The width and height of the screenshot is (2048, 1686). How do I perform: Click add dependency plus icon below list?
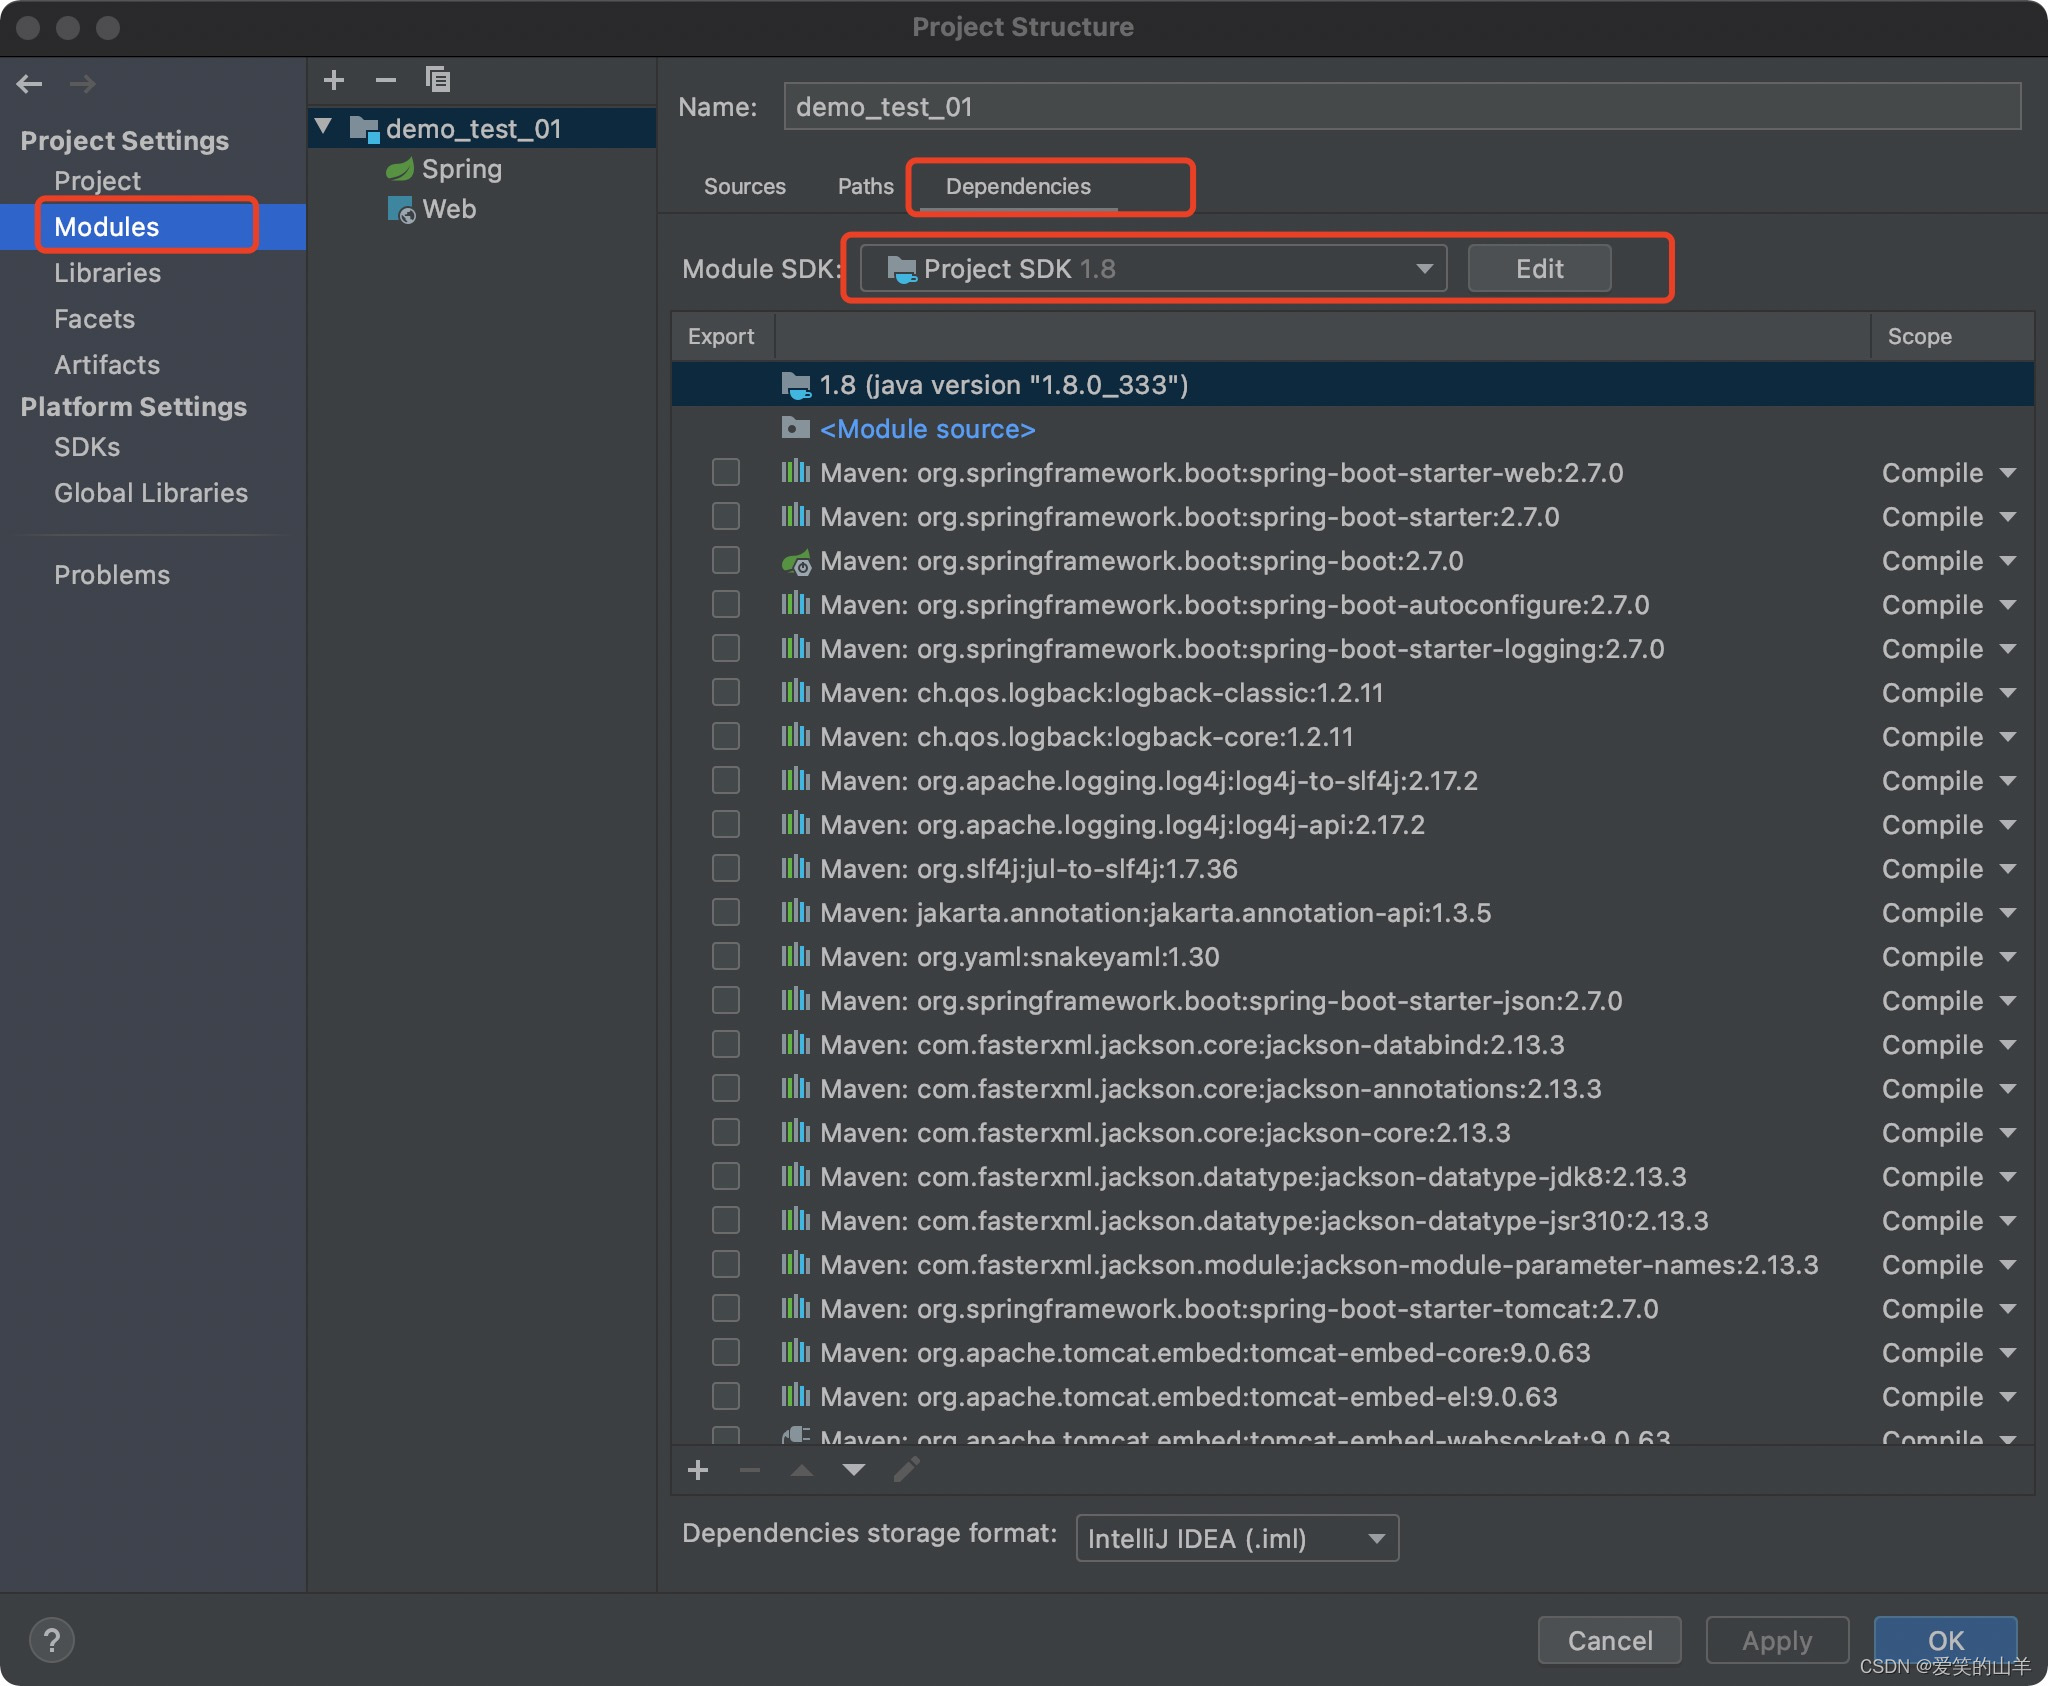(x=698, y=1469)
